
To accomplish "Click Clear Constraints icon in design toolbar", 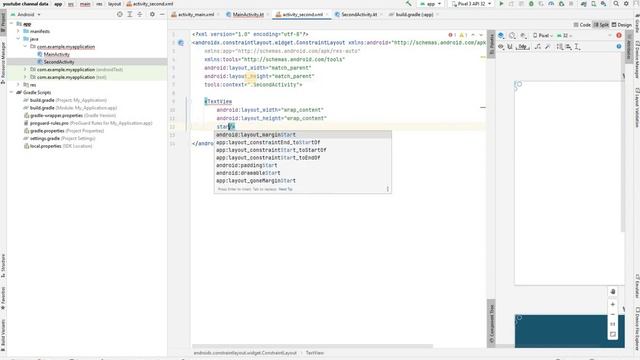I will (x=538, y=47).
